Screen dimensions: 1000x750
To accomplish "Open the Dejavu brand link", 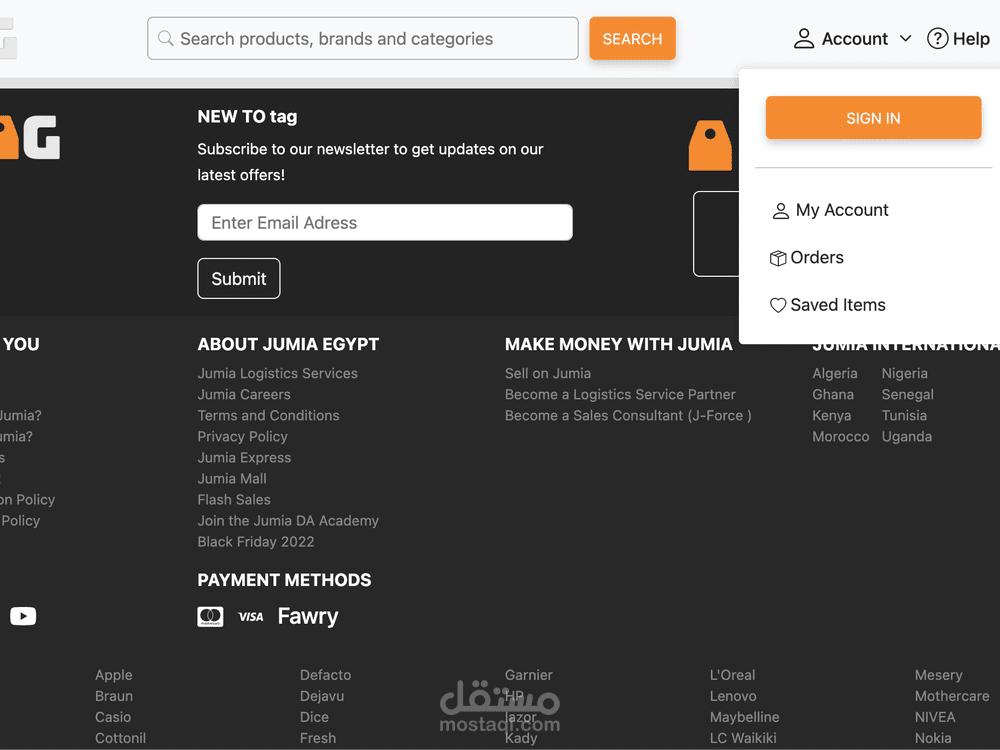I will pyautogui.click(x=322, y=696).
